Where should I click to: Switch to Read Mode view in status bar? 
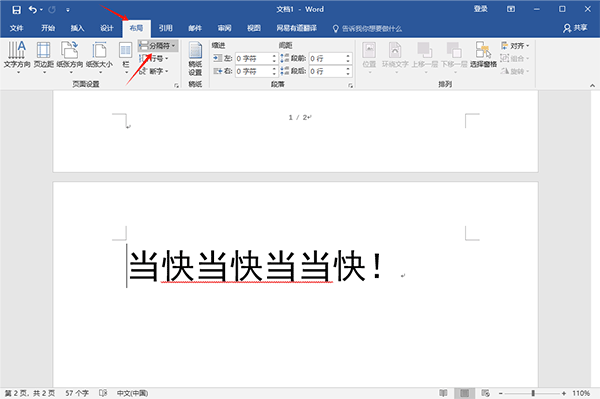point(443,393)
